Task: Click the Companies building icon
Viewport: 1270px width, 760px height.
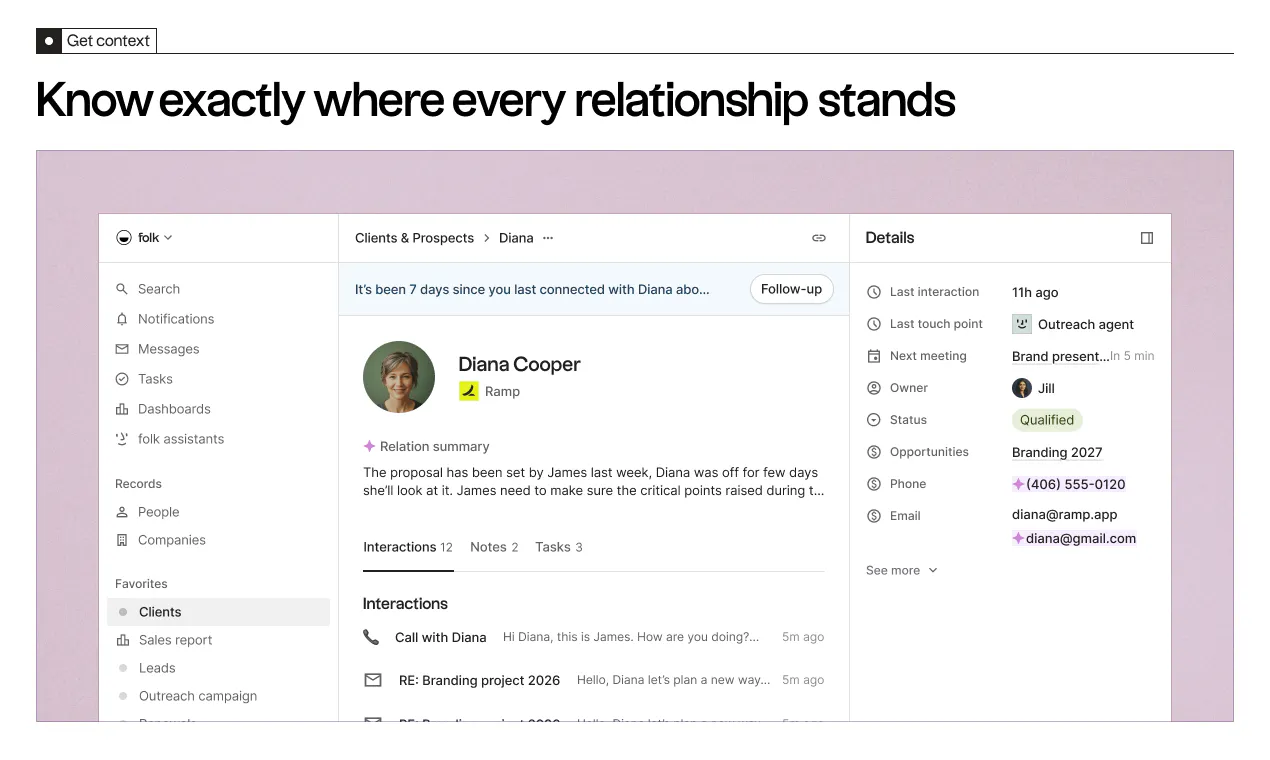Action: [122, 540]
